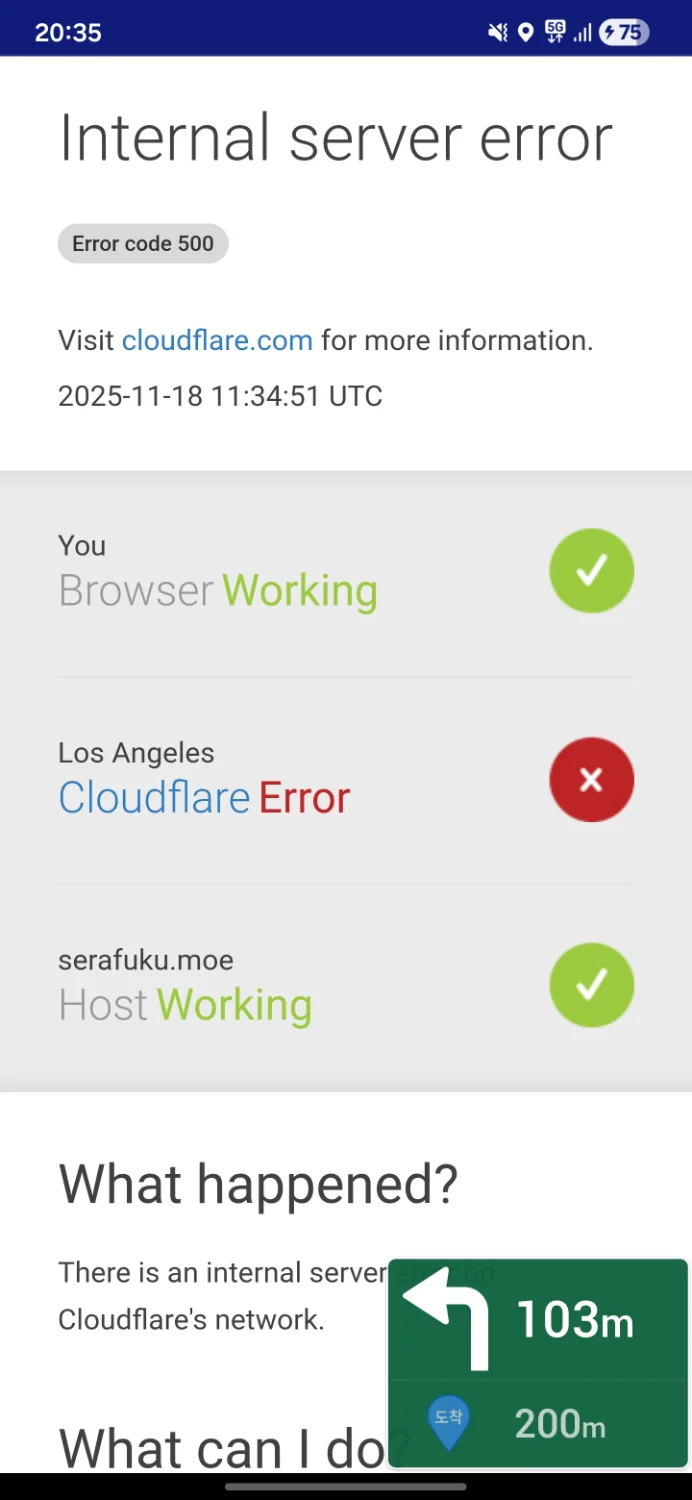Tap the serafuku.moe host name

[x=146, y=960]
